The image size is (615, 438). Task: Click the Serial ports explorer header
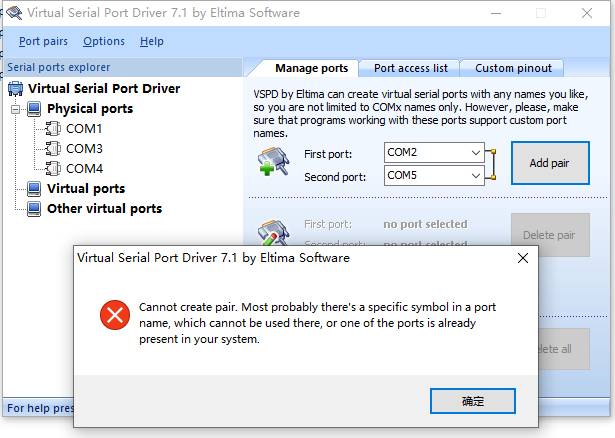click(x=123, y=67)
